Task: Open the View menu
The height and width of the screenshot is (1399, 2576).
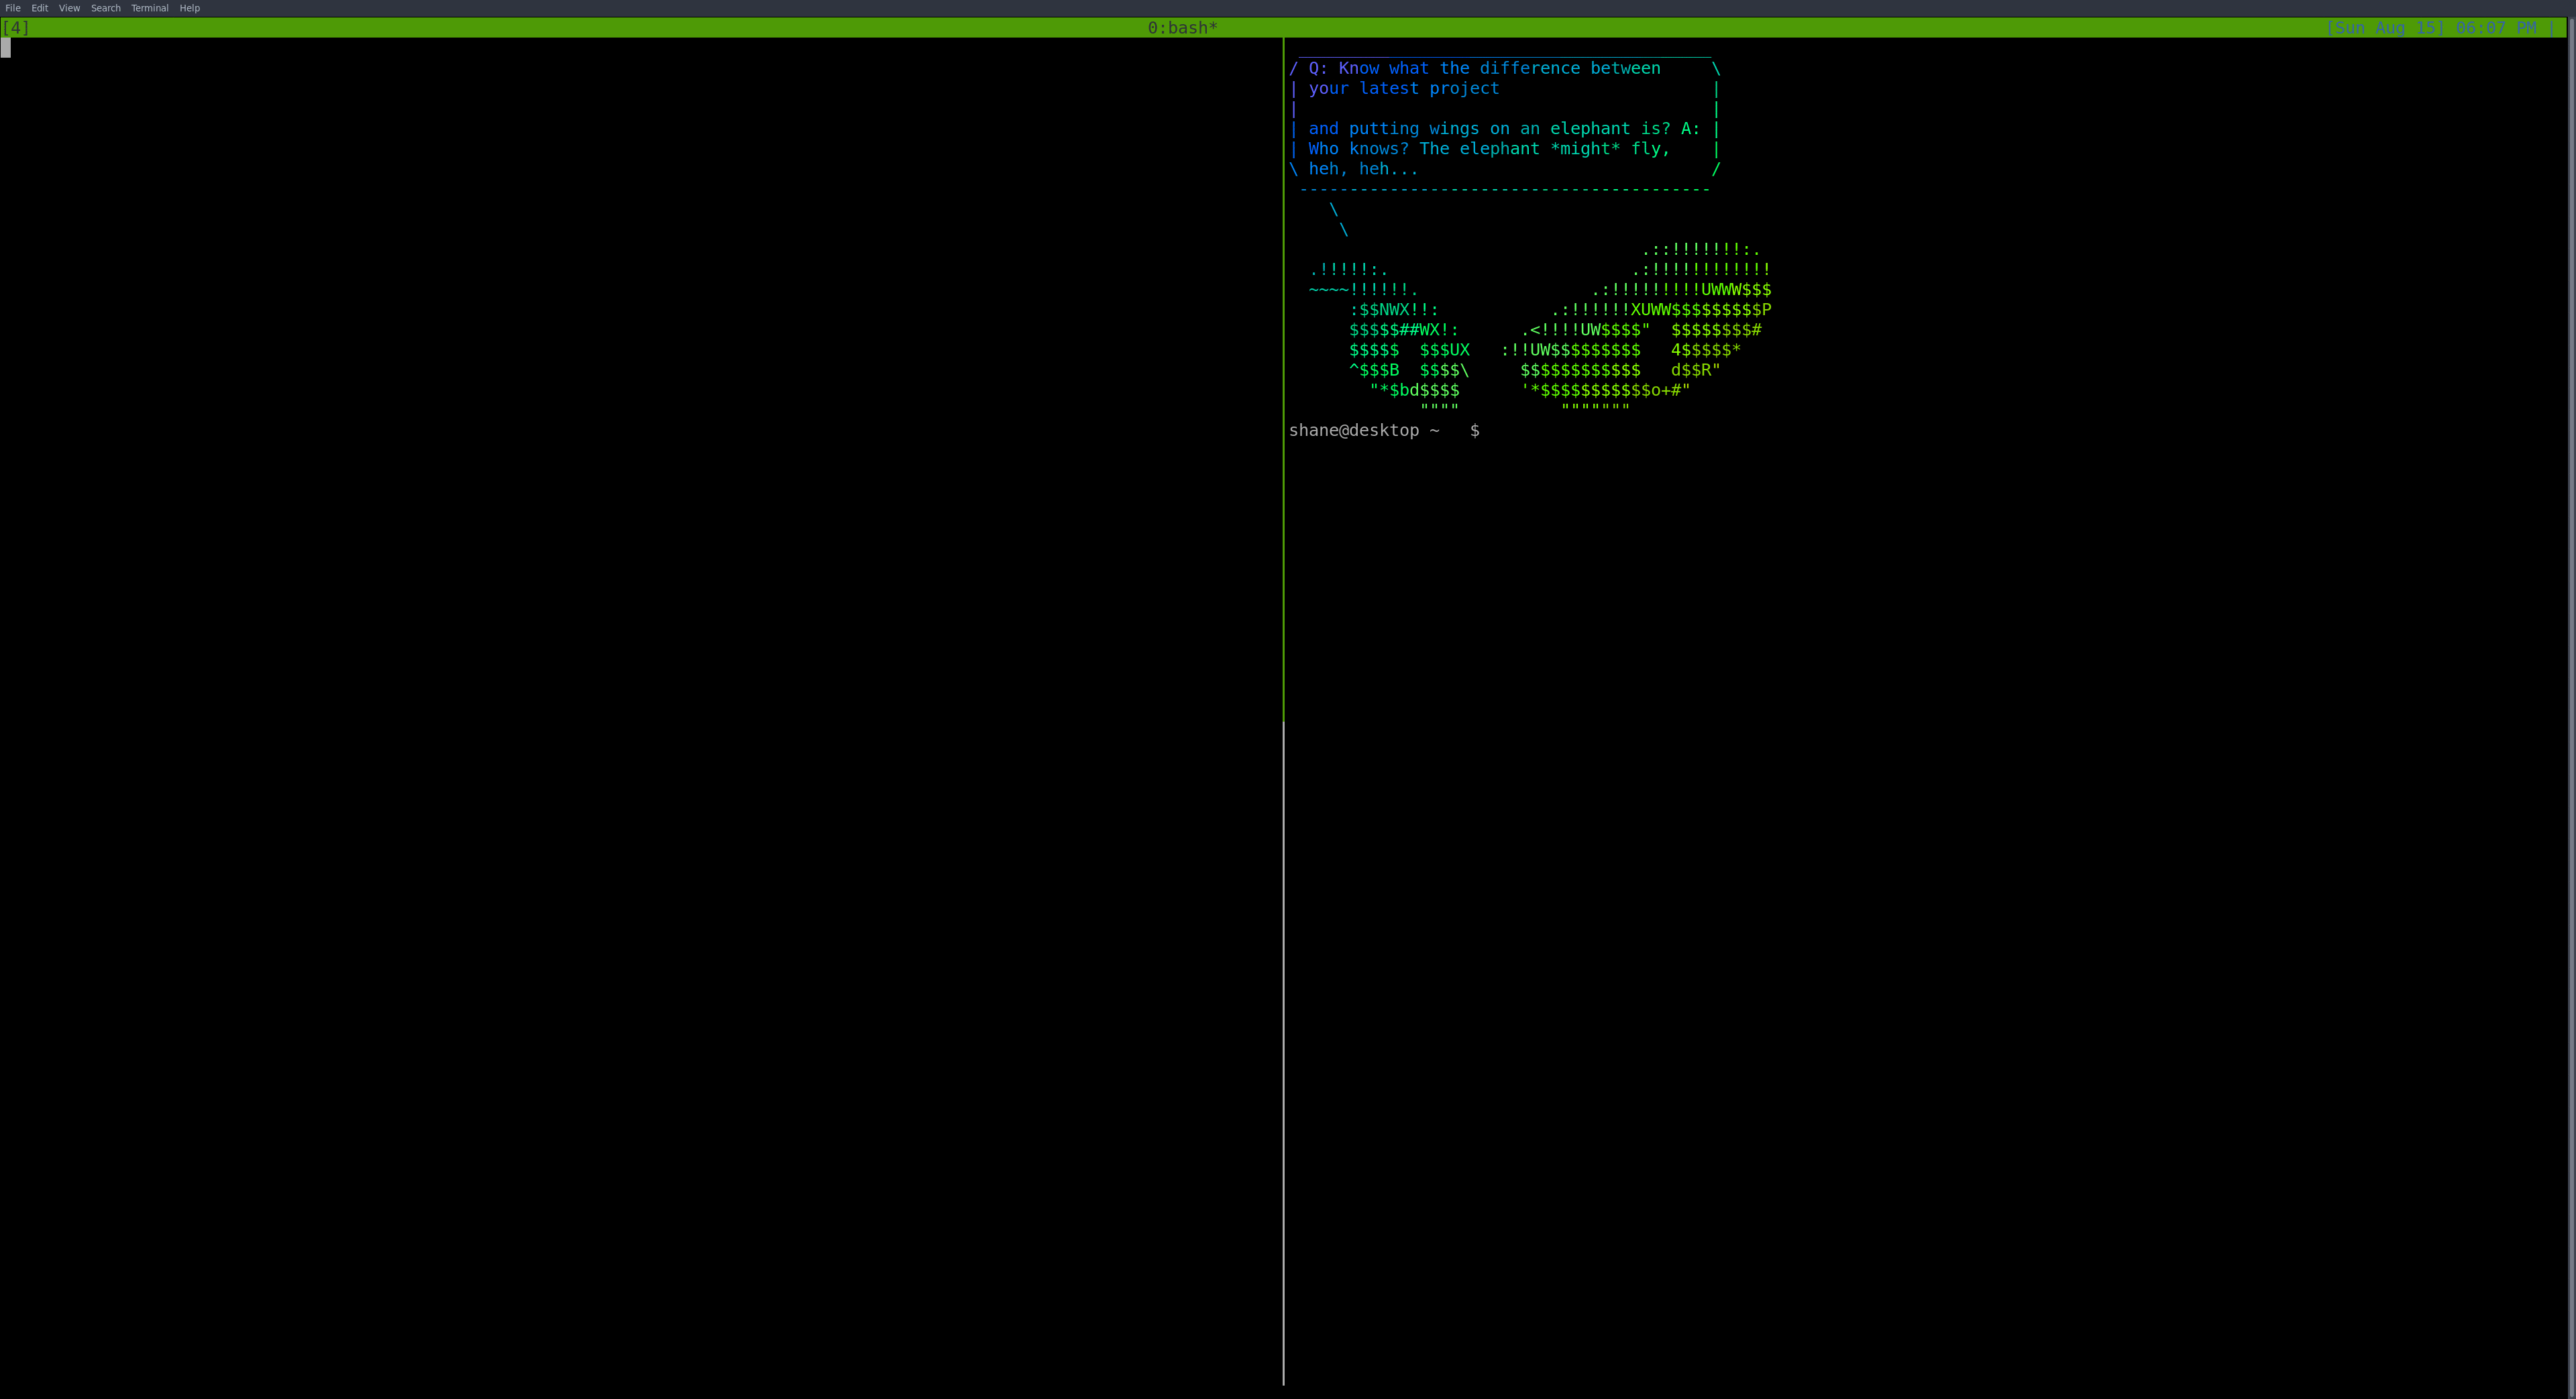Action: pyautogui.click(x=69, y=8)
